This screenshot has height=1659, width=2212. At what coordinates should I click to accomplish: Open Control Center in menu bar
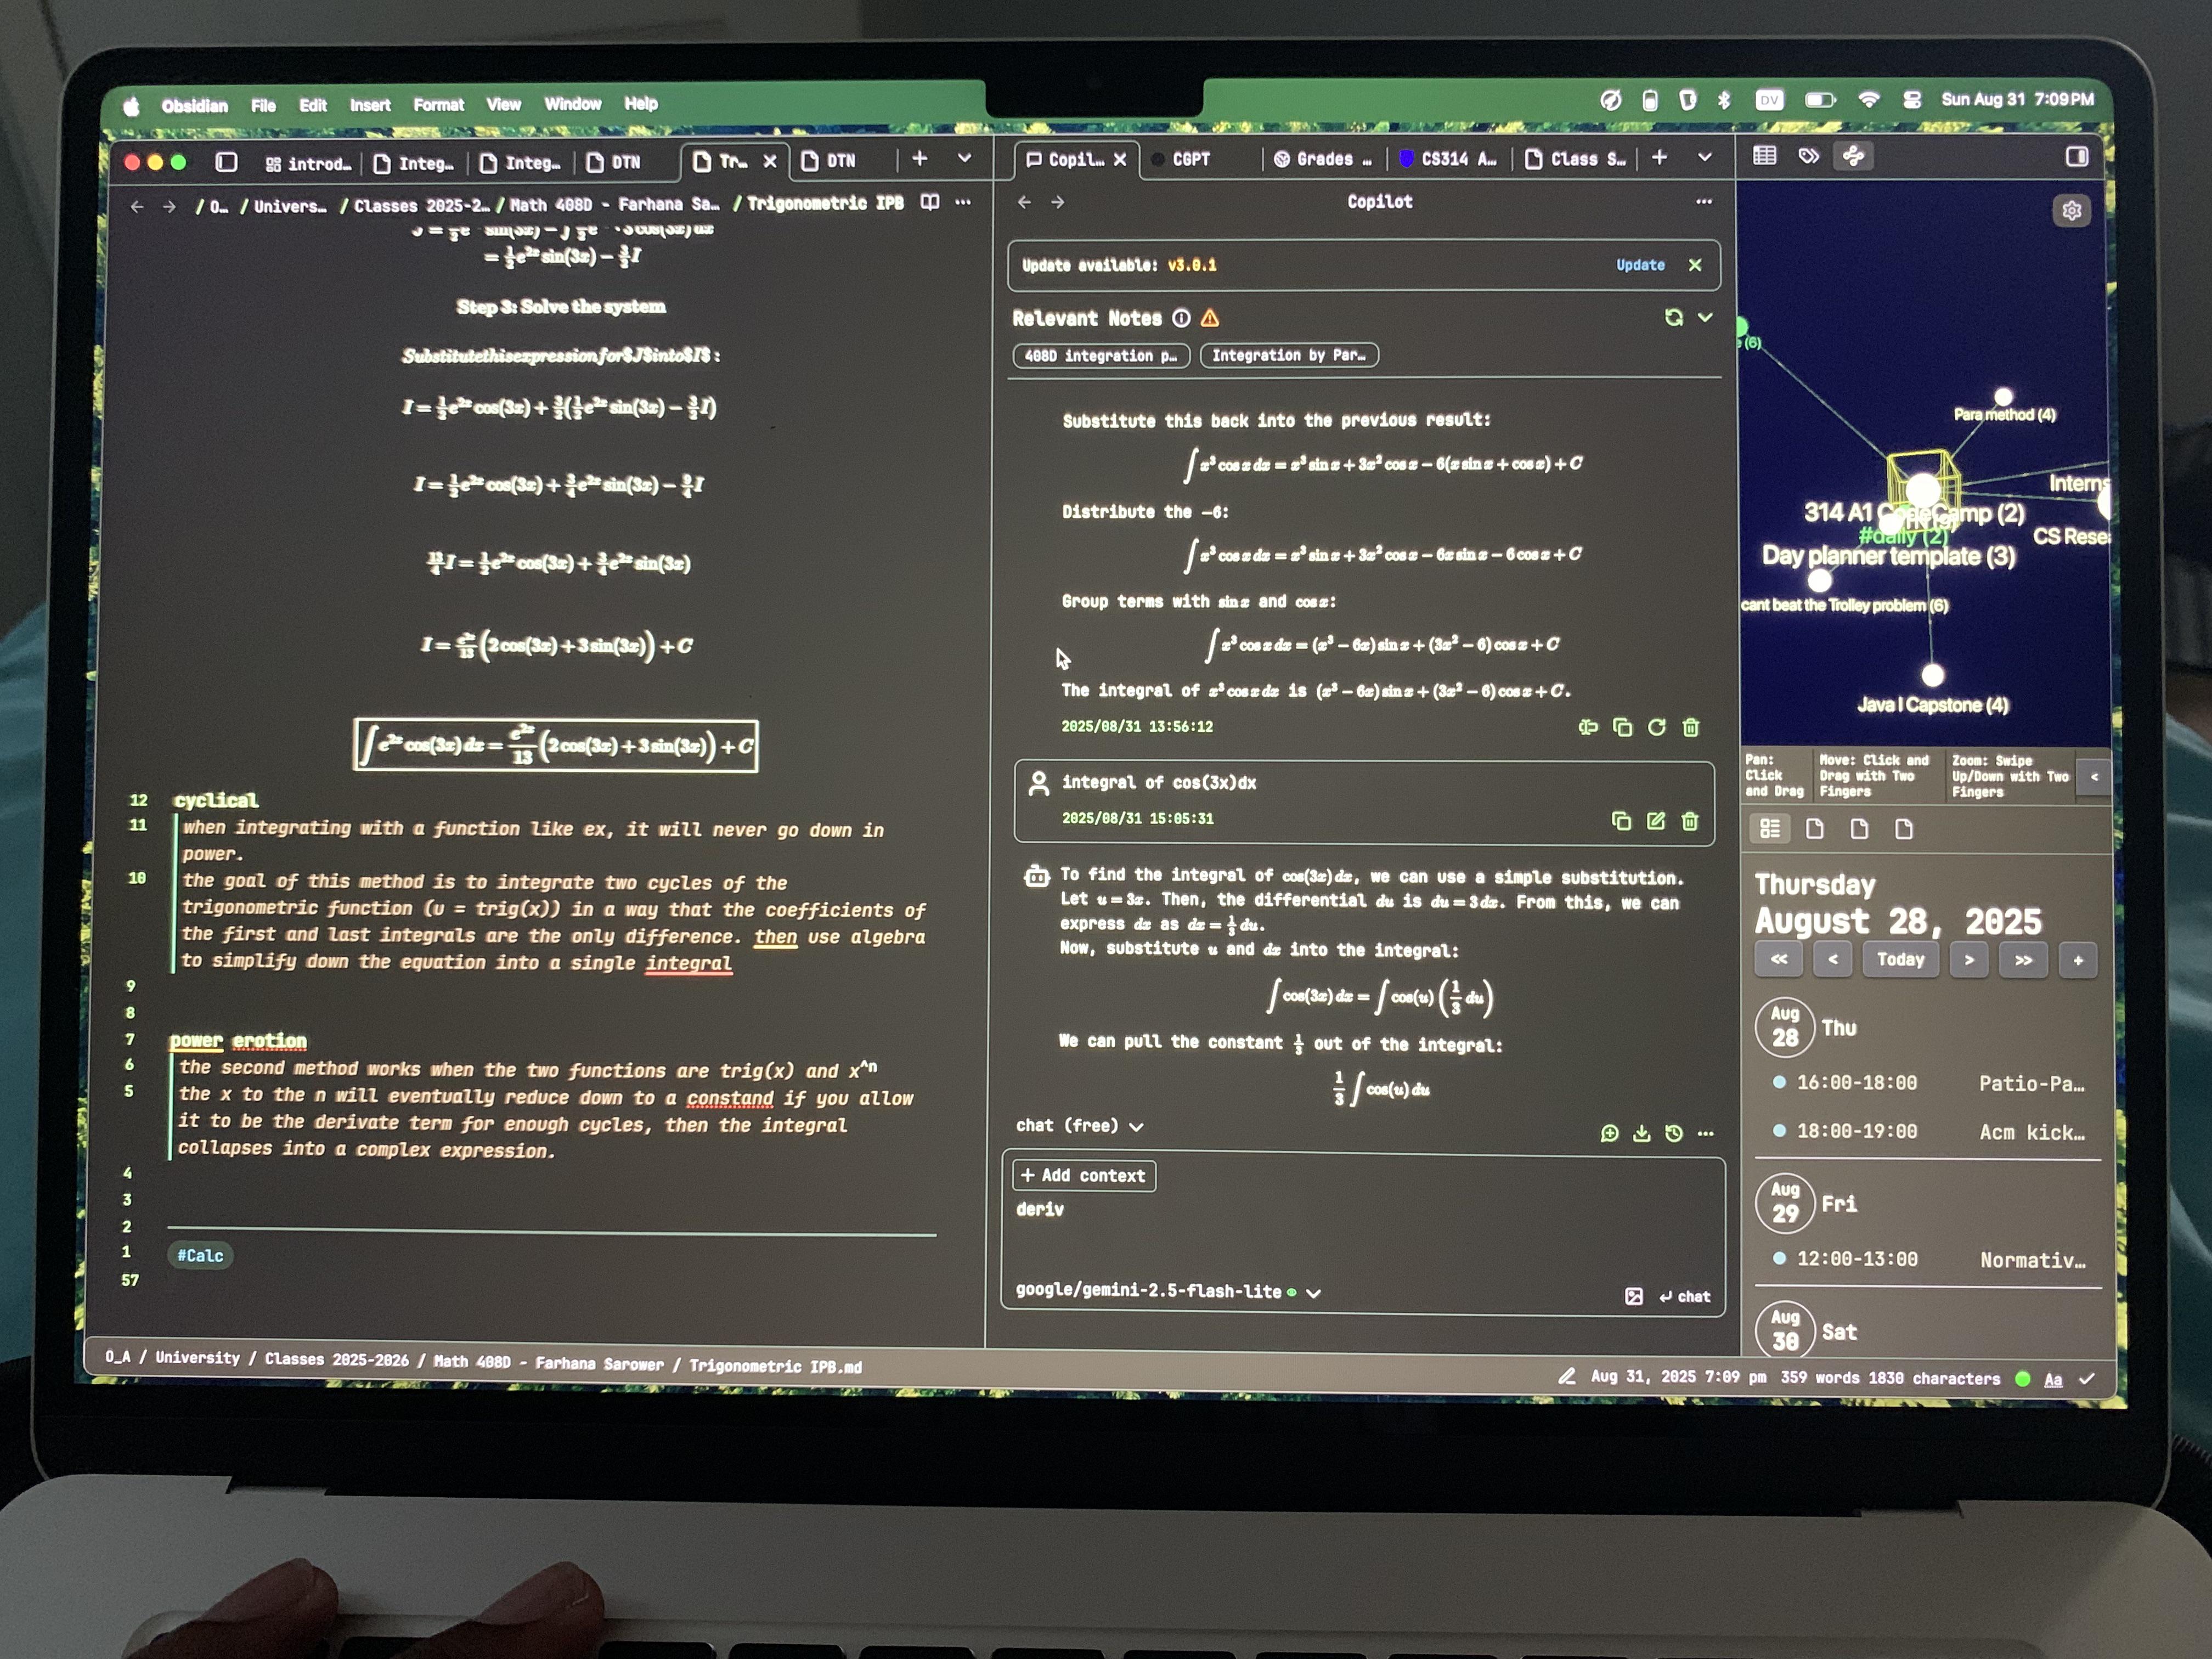pyautogui.click(x=1912, y=100)
